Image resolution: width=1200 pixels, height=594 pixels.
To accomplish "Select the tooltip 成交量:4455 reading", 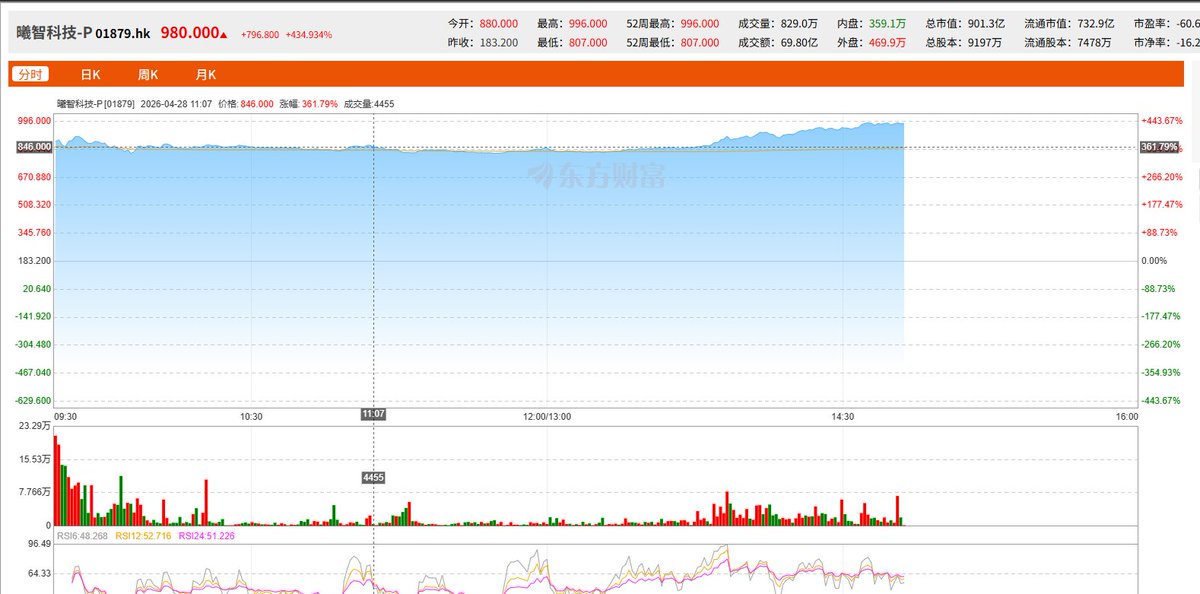I will 370,102.
